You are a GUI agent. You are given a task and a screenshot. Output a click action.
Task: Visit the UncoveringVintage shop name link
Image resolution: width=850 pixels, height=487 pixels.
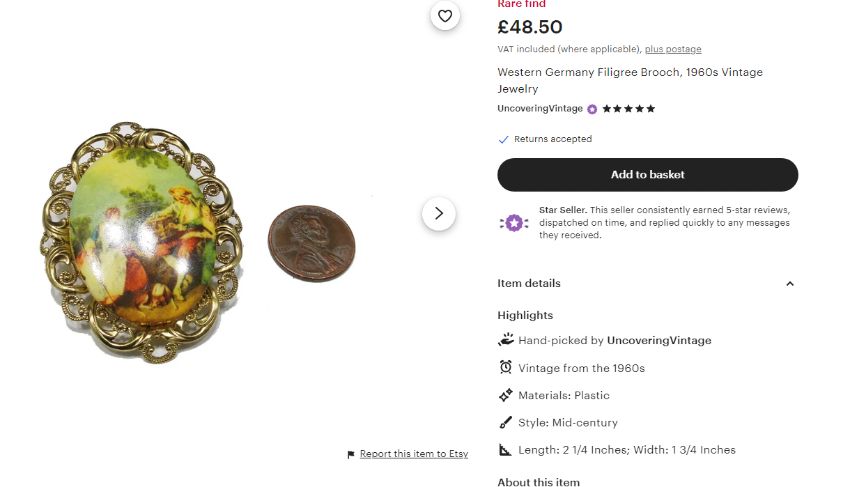click(540, 108)
